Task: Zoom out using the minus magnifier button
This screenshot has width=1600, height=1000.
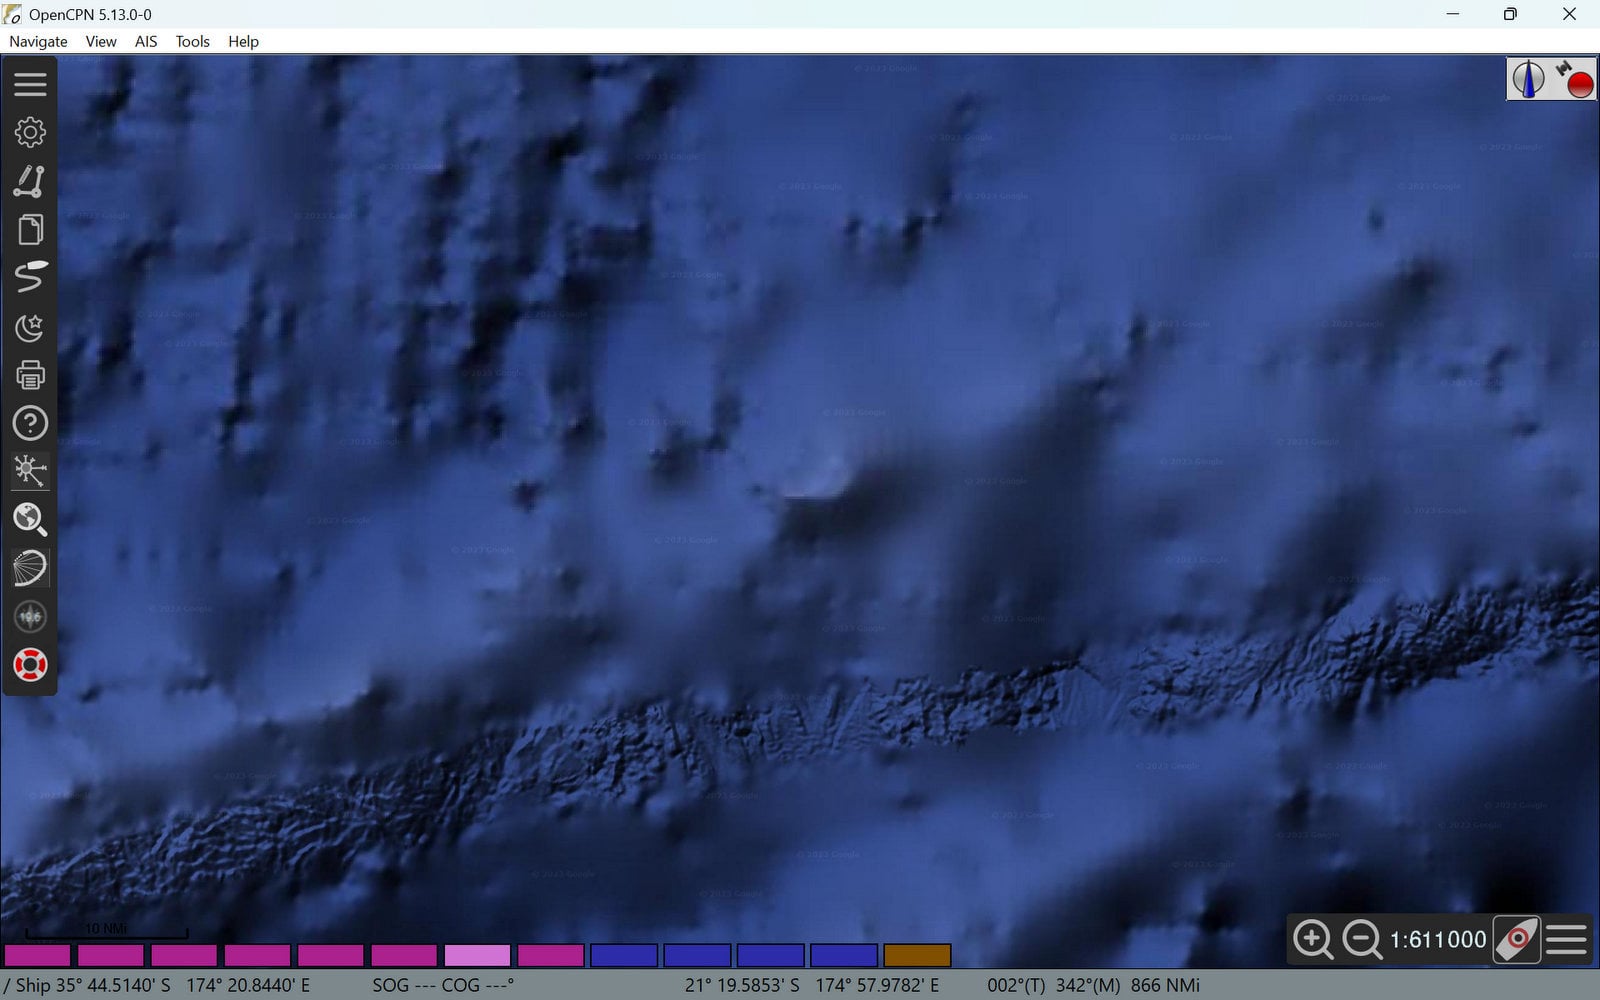Action: (1362, 939)
